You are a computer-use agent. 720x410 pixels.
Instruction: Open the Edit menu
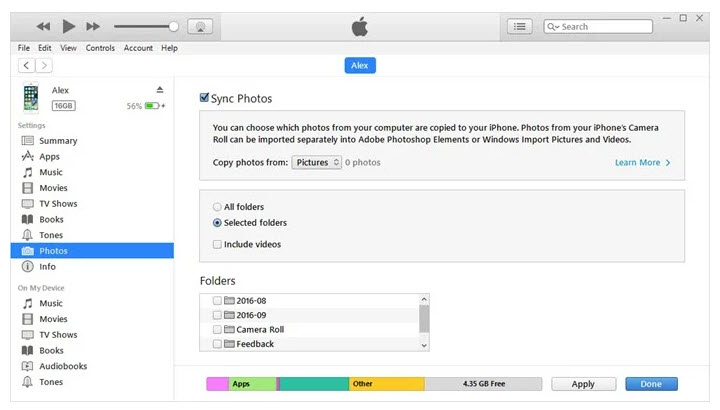coord(45,48)
